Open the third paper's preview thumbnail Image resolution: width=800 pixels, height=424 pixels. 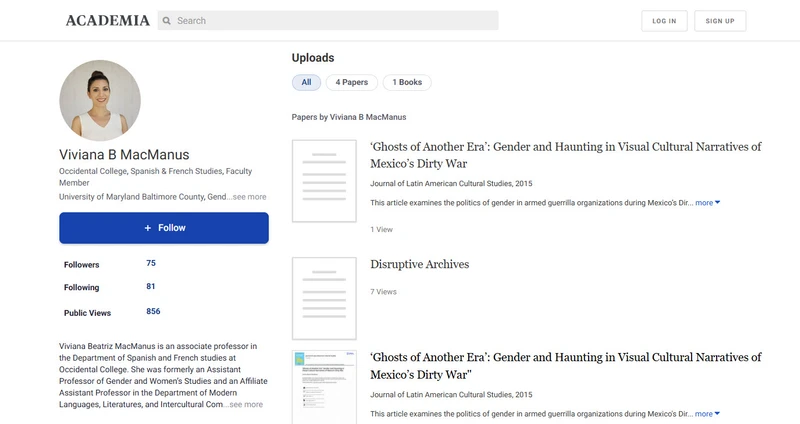click(x=324, y=387)
